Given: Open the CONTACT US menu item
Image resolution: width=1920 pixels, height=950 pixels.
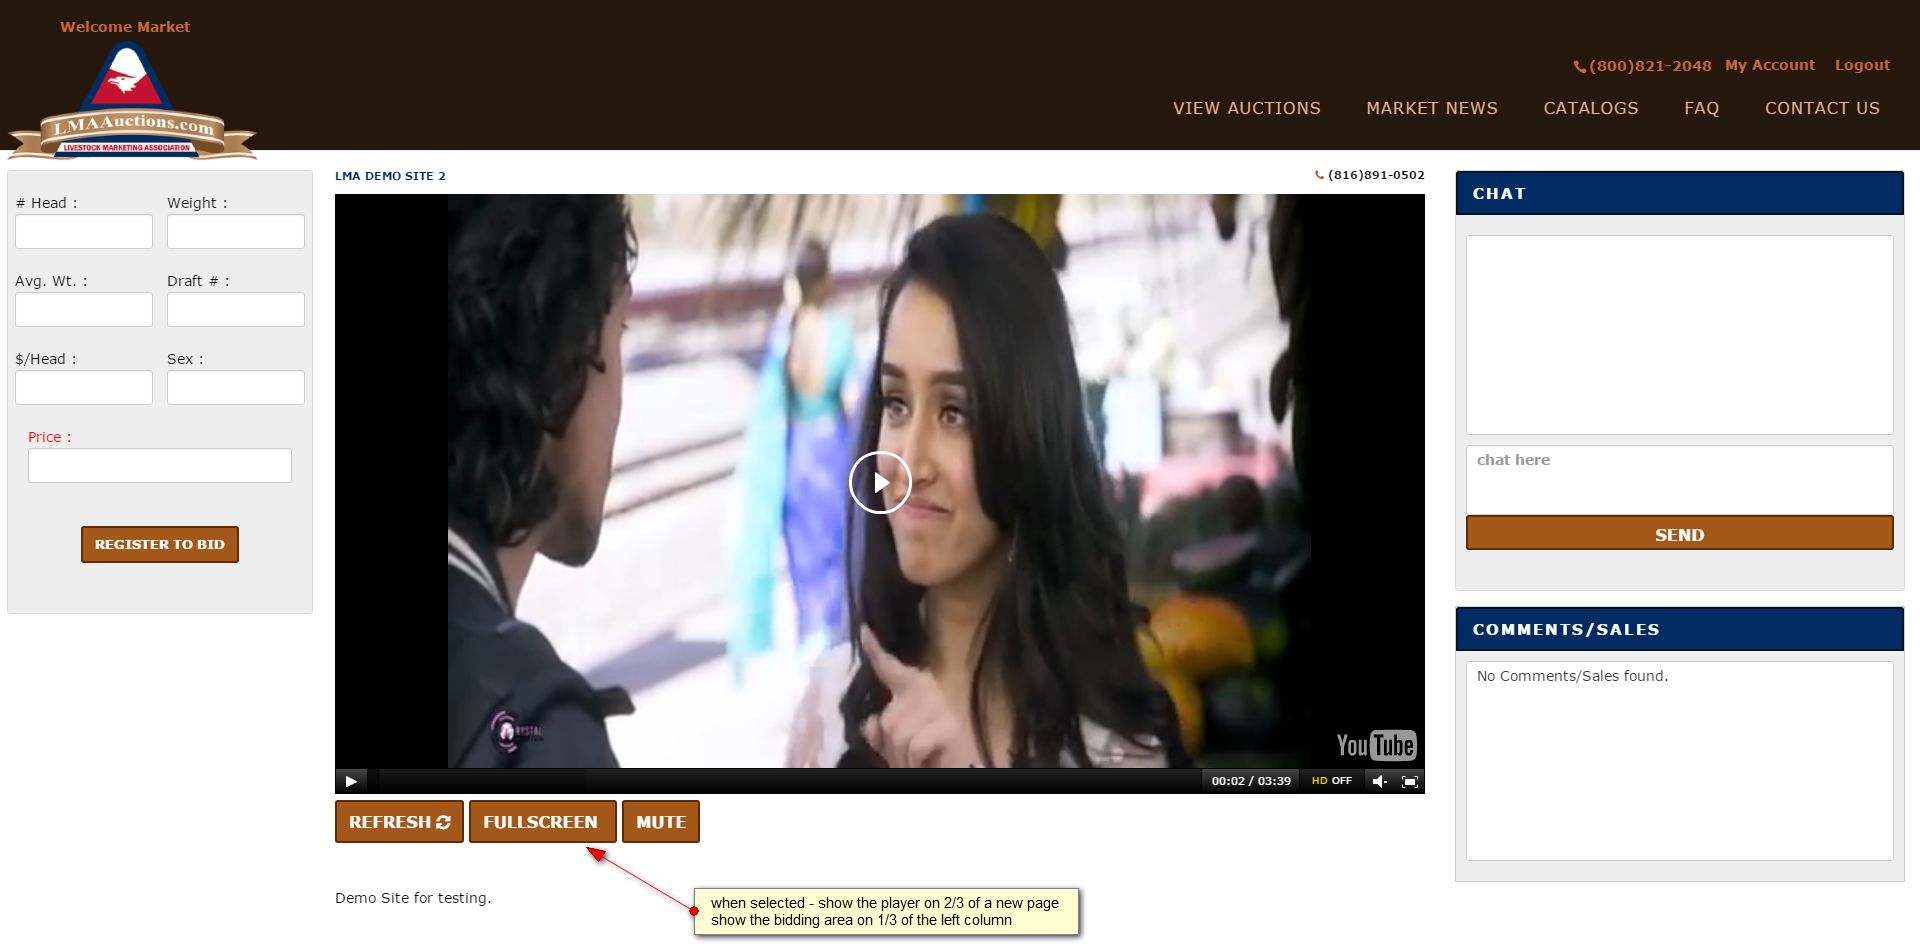Looking at the screenshot, I should tap(1822, 108).
